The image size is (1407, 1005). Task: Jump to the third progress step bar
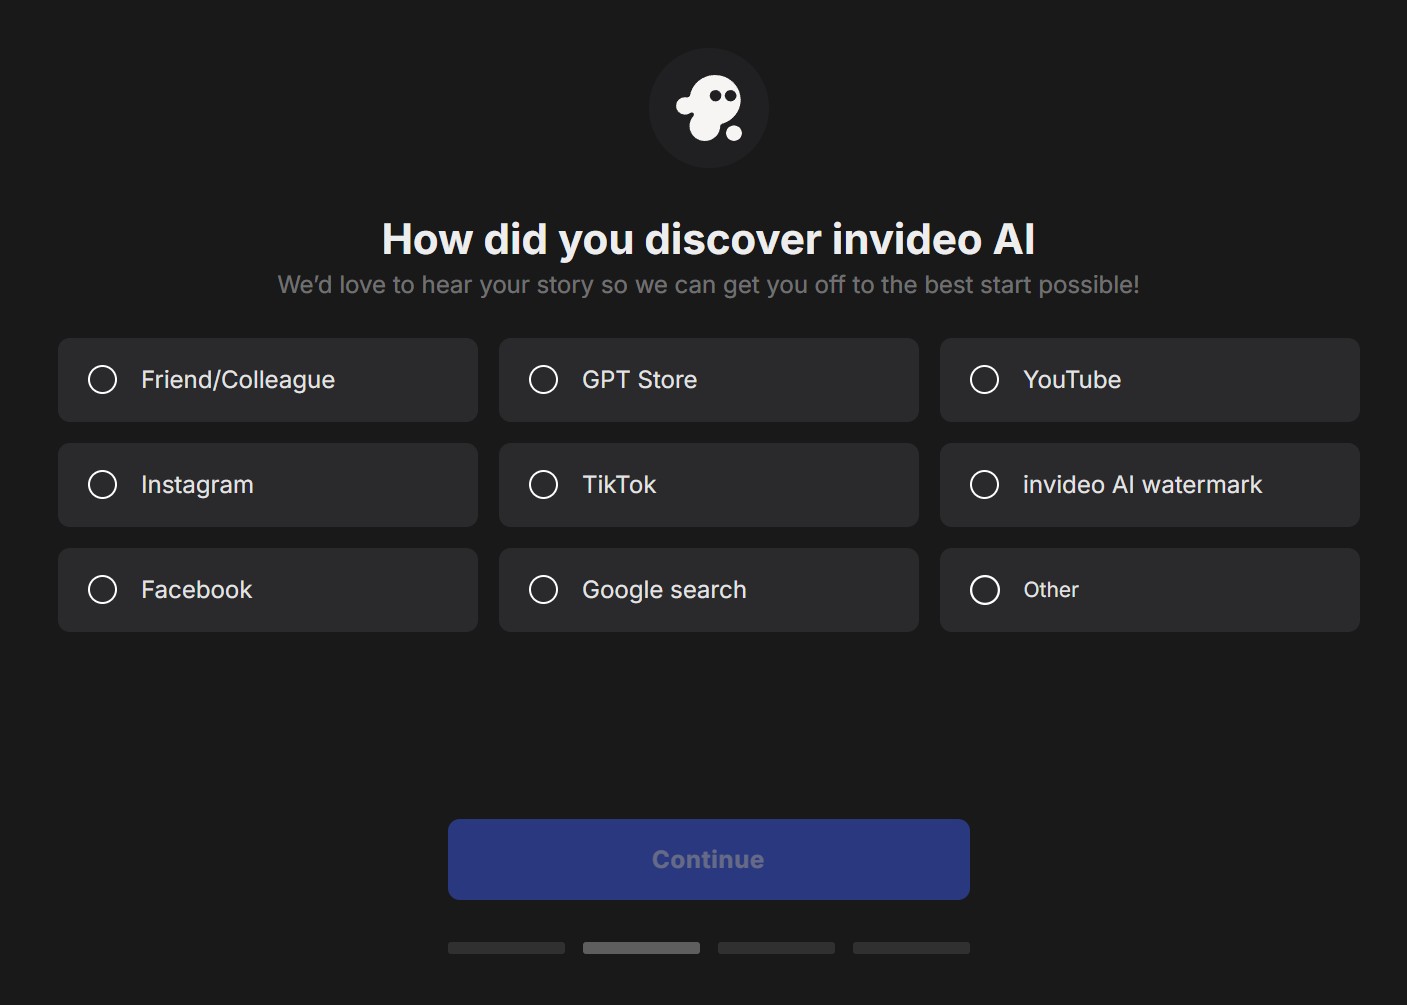[x=776, y=948]
